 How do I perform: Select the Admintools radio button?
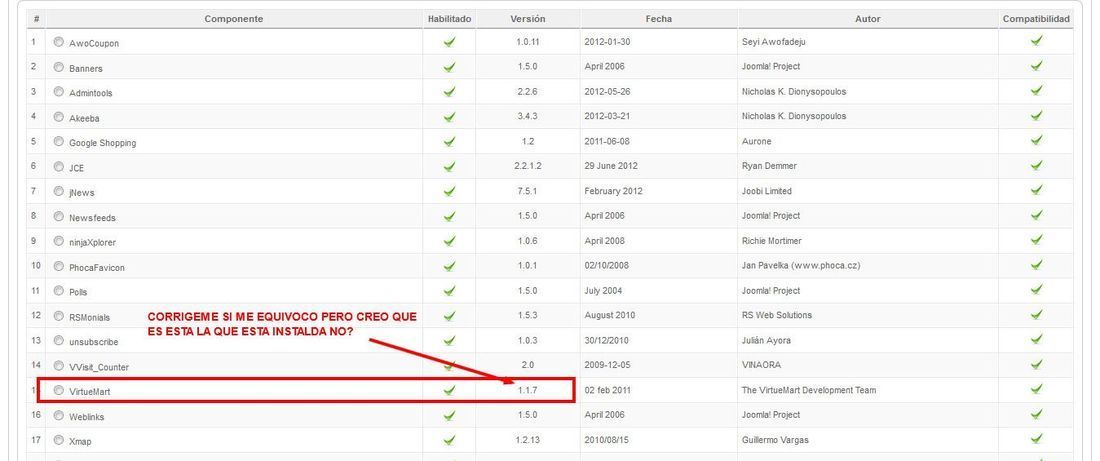59,91
